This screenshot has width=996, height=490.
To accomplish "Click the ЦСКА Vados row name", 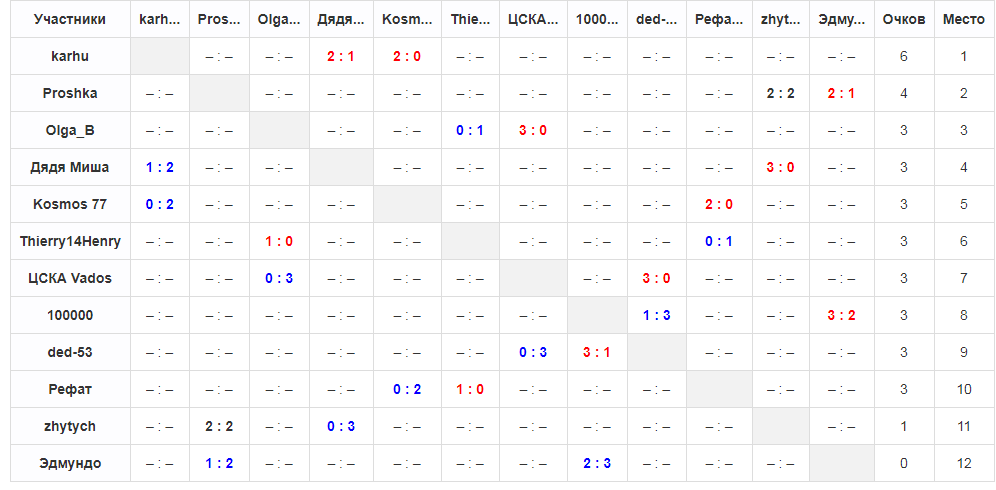I will (x=70, y=278).
